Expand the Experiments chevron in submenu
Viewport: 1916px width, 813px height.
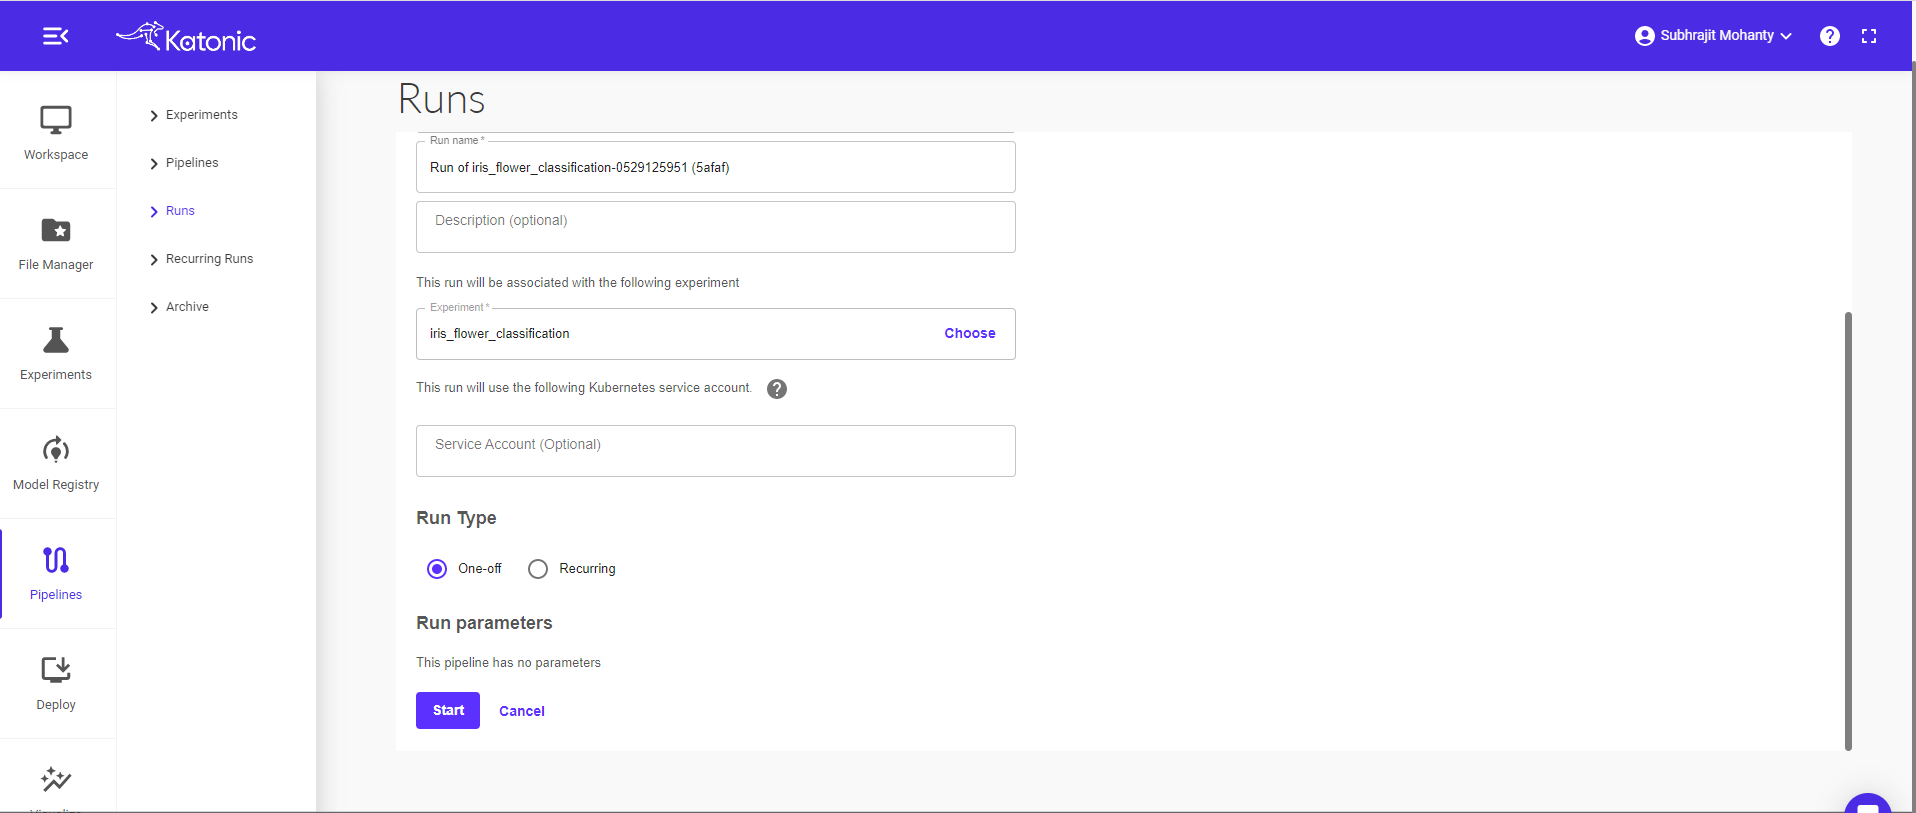pos(154,116)
